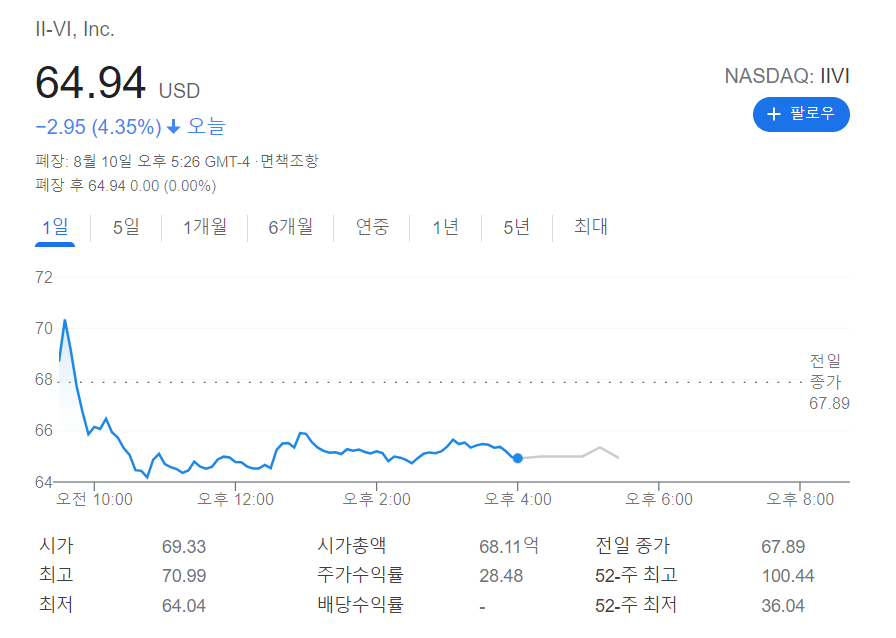896x638 pixels.
Task: Click the 52-주 최고 value 100.44
Action: 787,576
